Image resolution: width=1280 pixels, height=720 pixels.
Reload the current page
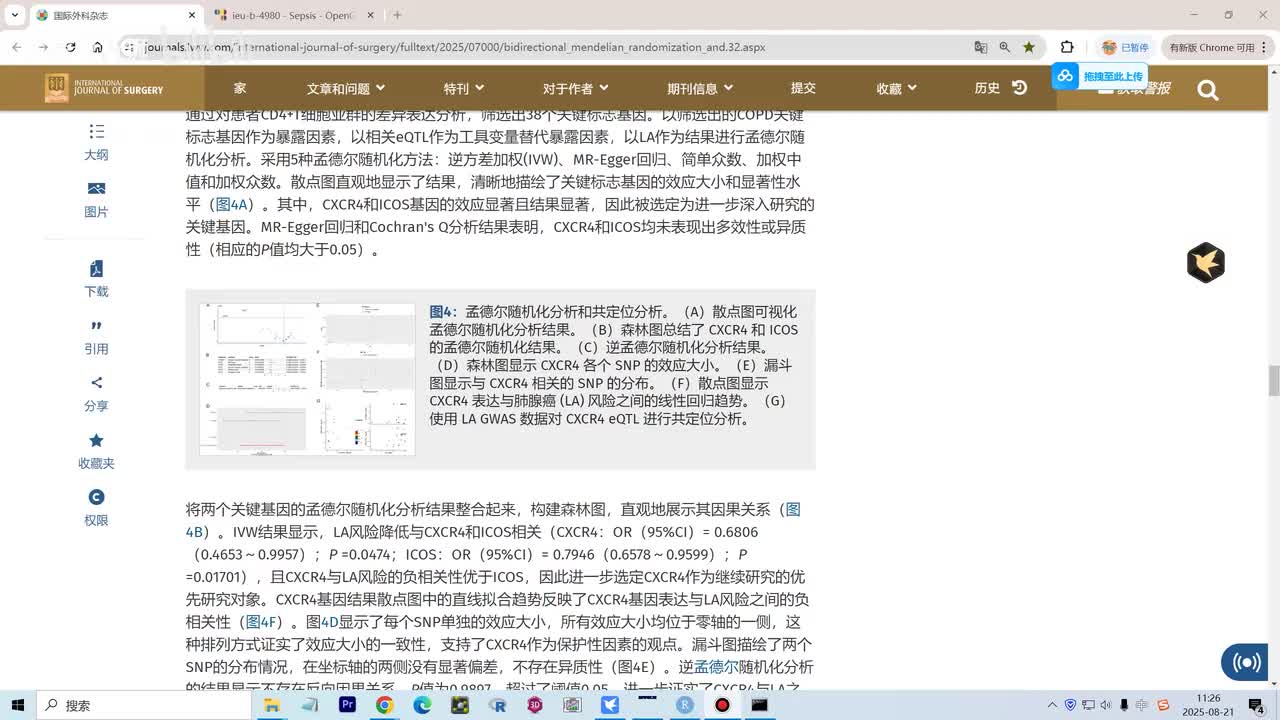pyautogui.click(x=70, y=47)
